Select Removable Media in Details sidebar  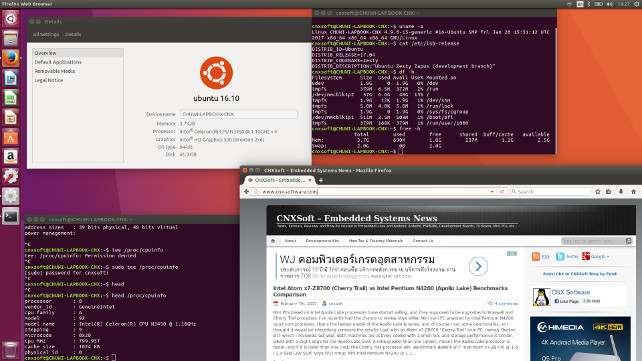(55, 71)
